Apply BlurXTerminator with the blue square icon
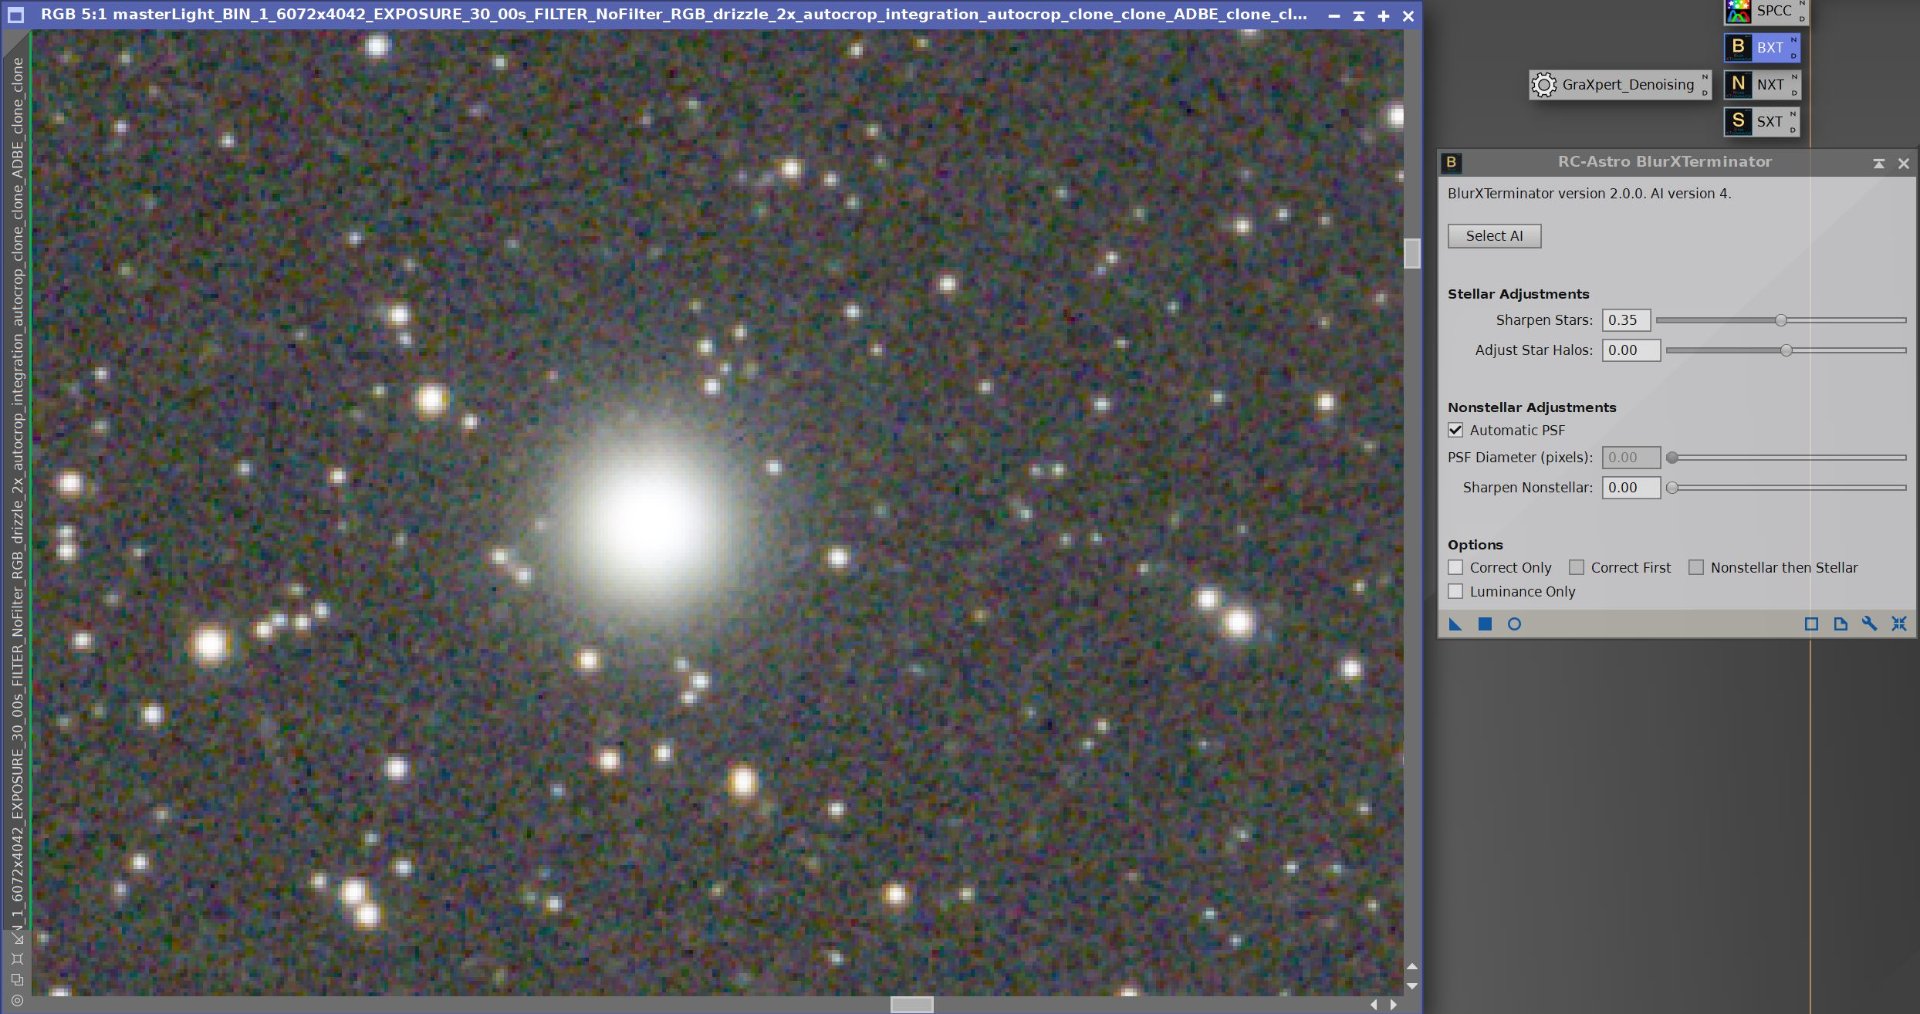The height and width of the screenshot is (1014, 1920). click(x=1485, y=624)
